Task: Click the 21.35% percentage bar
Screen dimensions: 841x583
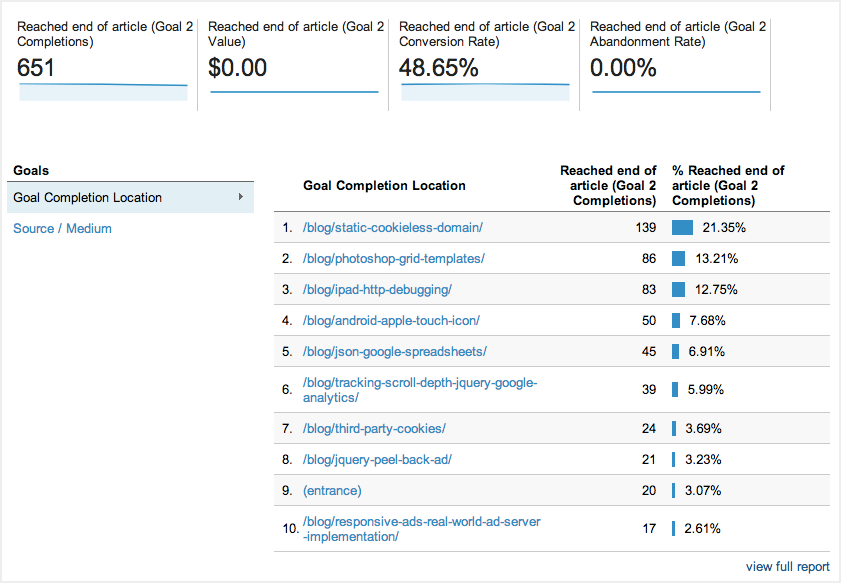Action: pos(683,228)
